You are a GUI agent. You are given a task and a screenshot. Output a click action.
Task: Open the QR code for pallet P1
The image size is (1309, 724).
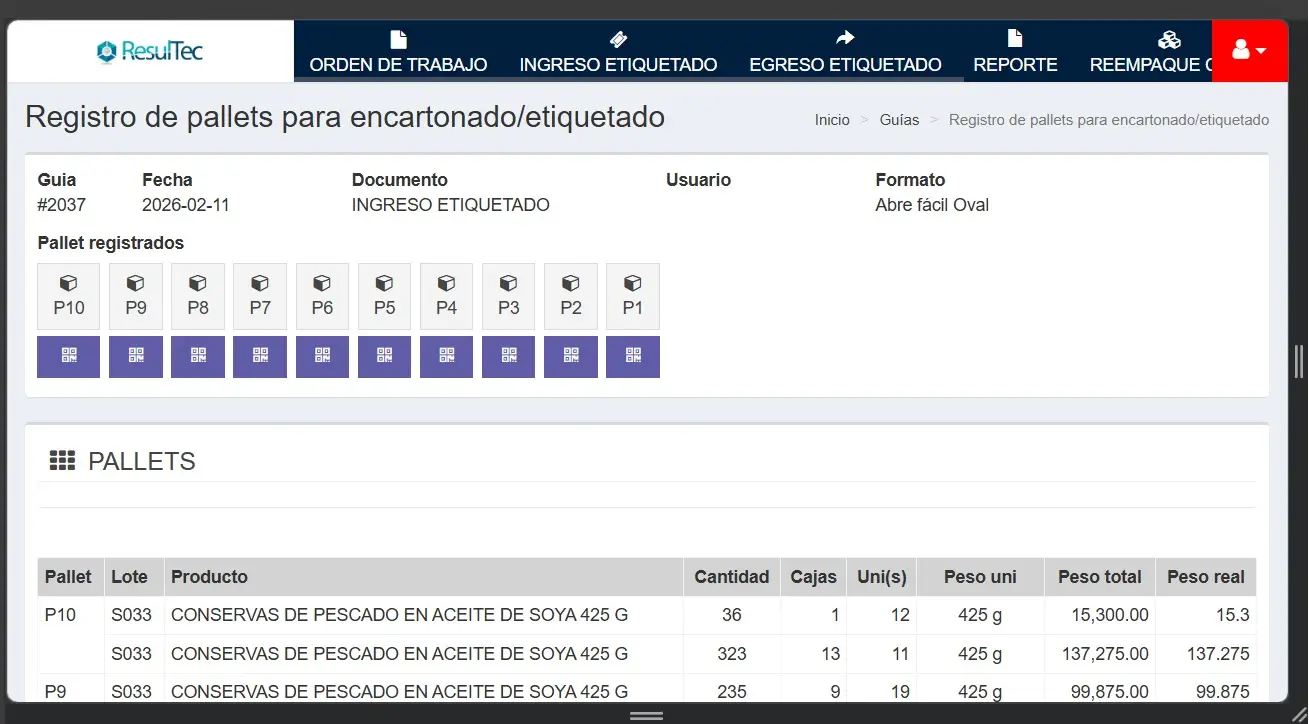tap(632, 356)
